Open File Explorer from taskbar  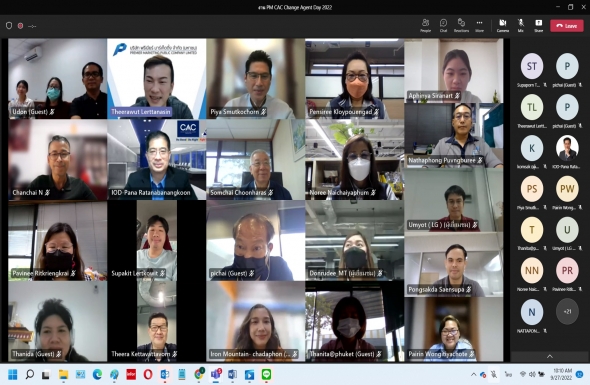pyautogui.click(x=63, y=374)
